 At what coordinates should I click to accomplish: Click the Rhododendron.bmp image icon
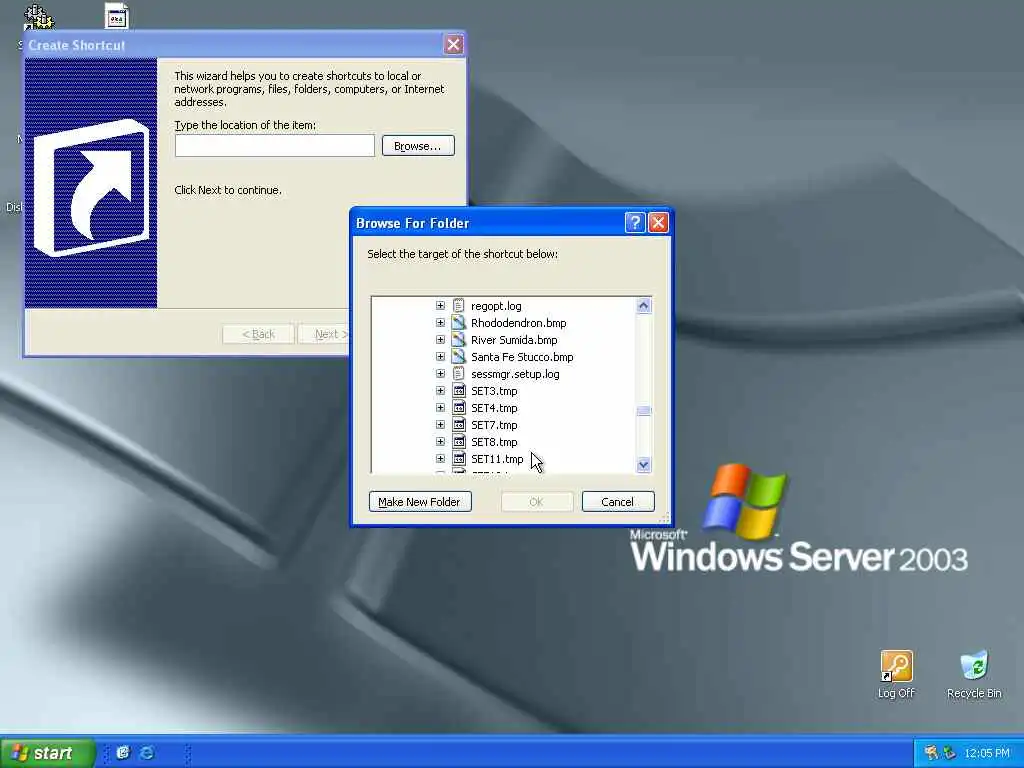pyautogui.click(x=458, y=323)
